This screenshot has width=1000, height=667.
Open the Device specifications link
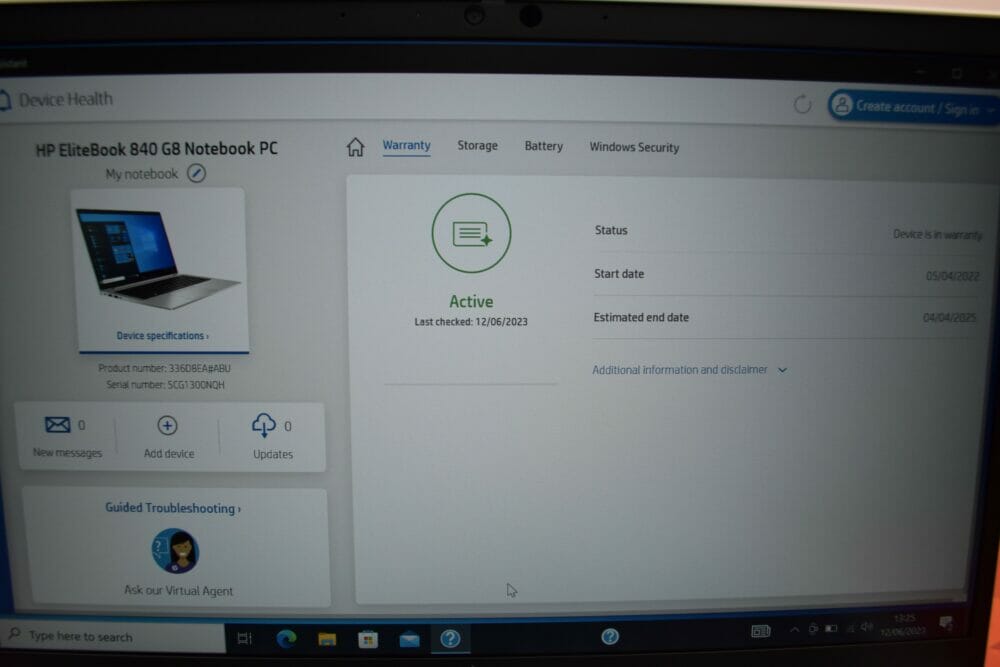[163, 336]
